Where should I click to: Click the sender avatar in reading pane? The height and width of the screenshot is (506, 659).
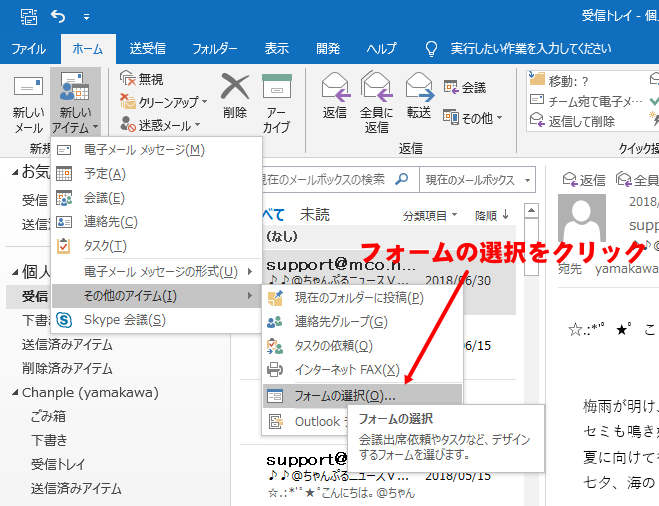pos(582,218)
